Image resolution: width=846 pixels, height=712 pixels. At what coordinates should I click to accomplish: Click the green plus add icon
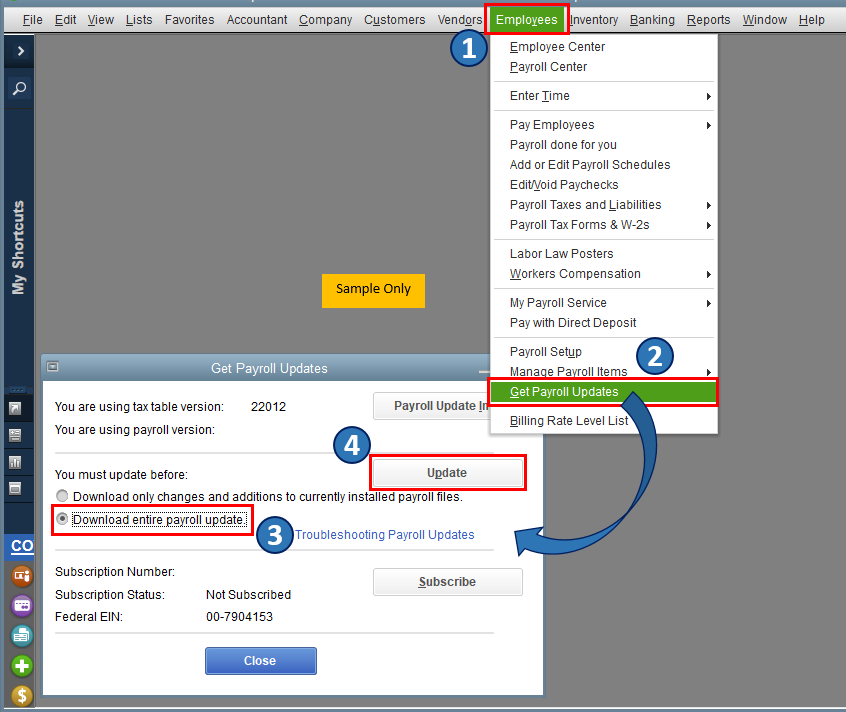(x=22, y=666)
